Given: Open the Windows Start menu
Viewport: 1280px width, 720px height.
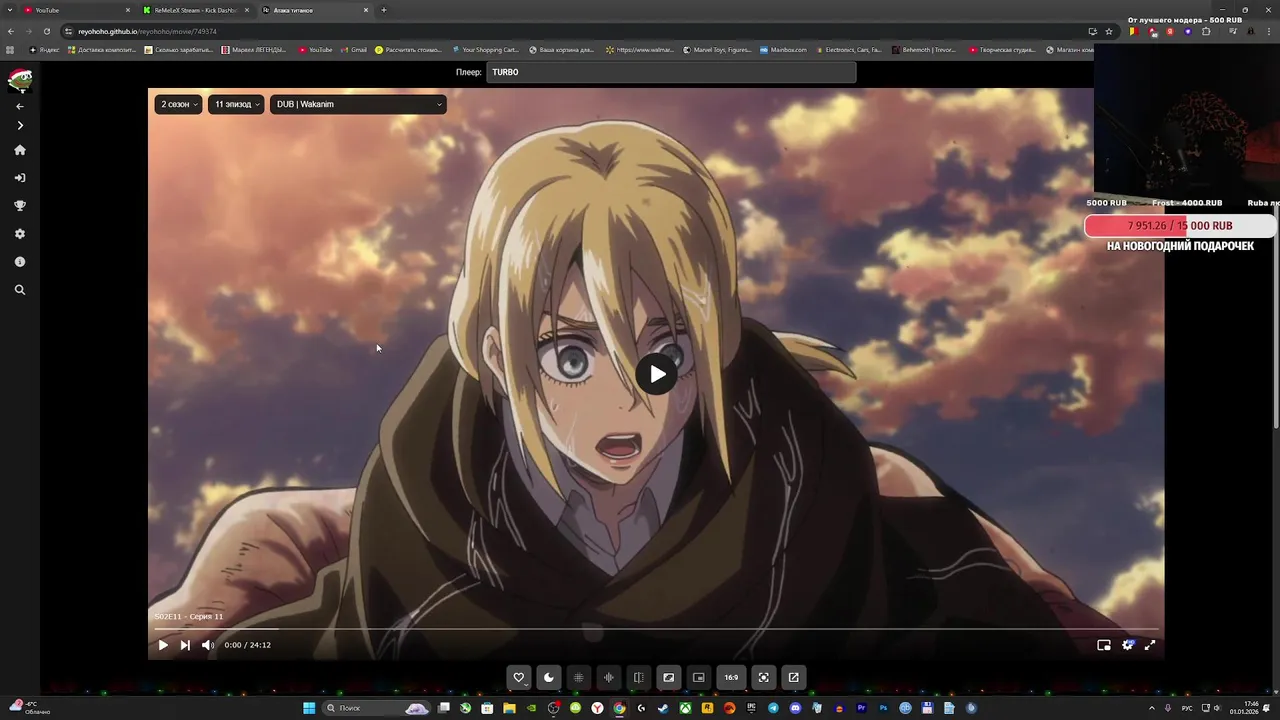Looking at the screenshot, I should pos(309,708).
